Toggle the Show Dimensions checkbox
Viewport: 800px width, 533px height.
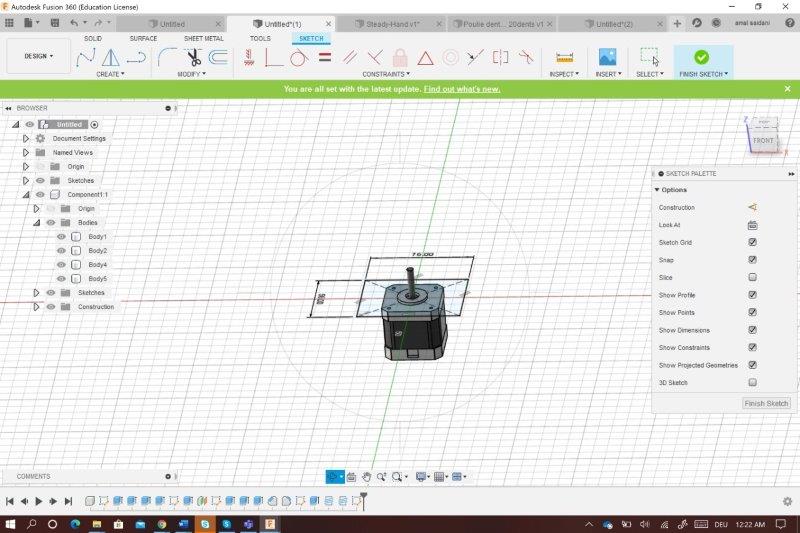753,330
